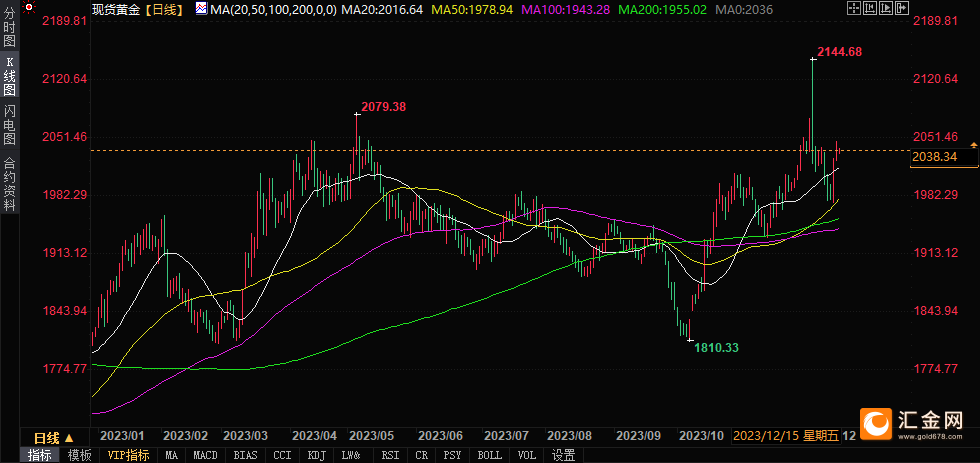This screenshot has width=980, height=463.
Task: Apply the RSI indicator
Action: pos(391,456)
